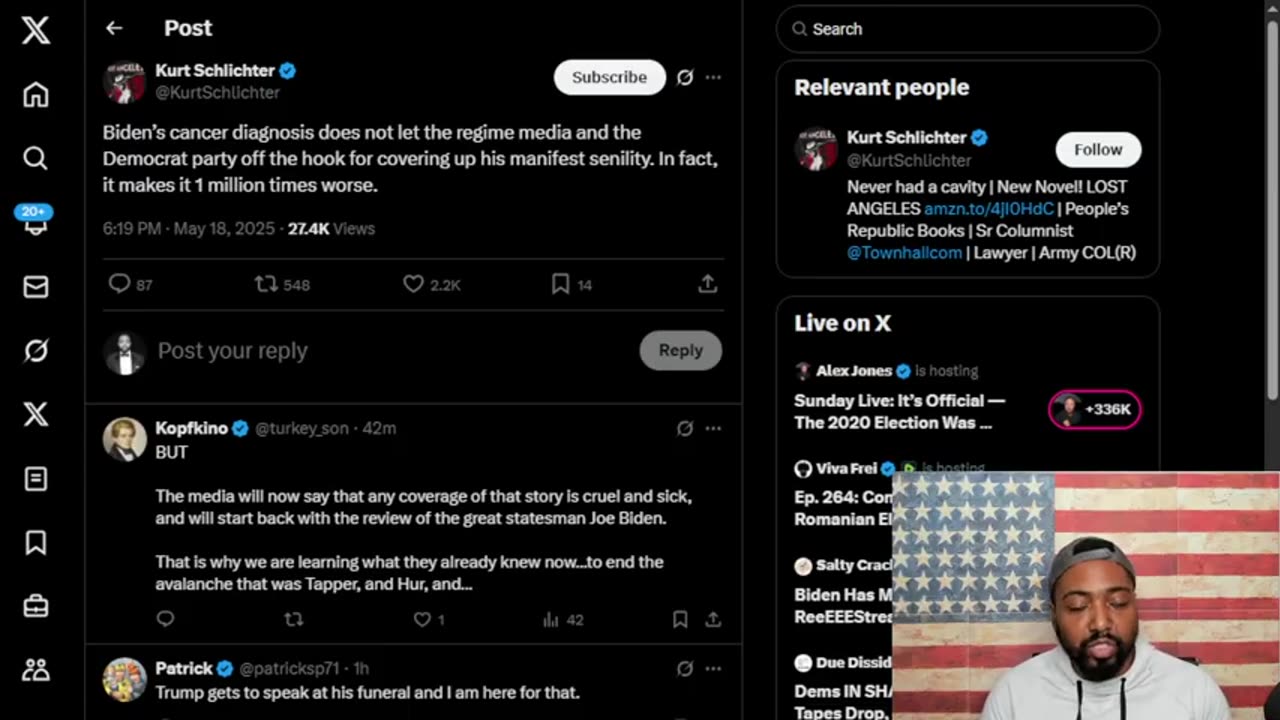Go back with the Post arrow
1280x720 pixels.
[x=114, y=28]
